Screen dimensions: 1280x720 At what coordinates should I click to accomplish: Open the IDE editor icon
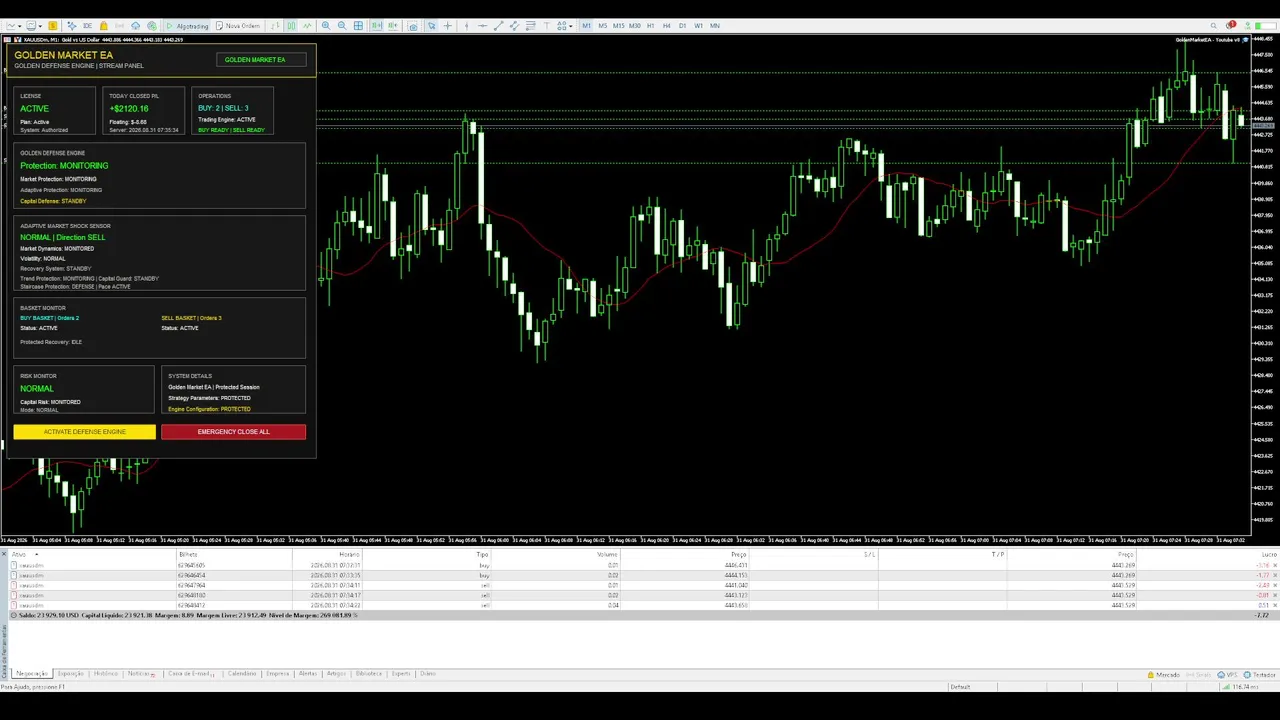click(87, 25)
